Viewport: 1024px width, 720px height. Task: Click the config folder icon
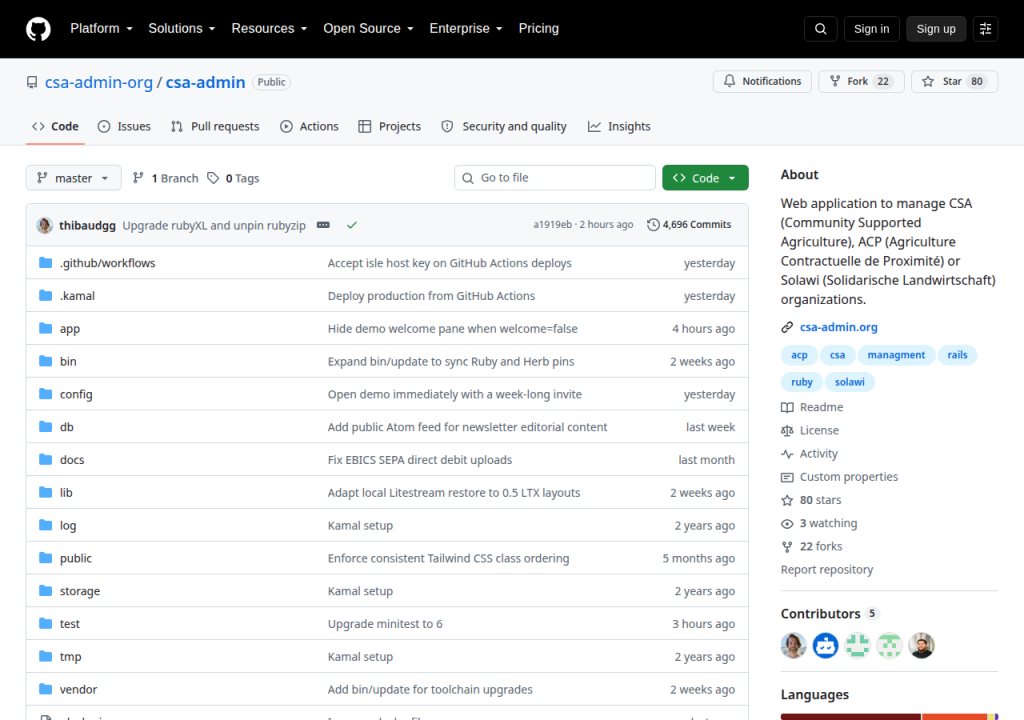click(x=45, y=394)
